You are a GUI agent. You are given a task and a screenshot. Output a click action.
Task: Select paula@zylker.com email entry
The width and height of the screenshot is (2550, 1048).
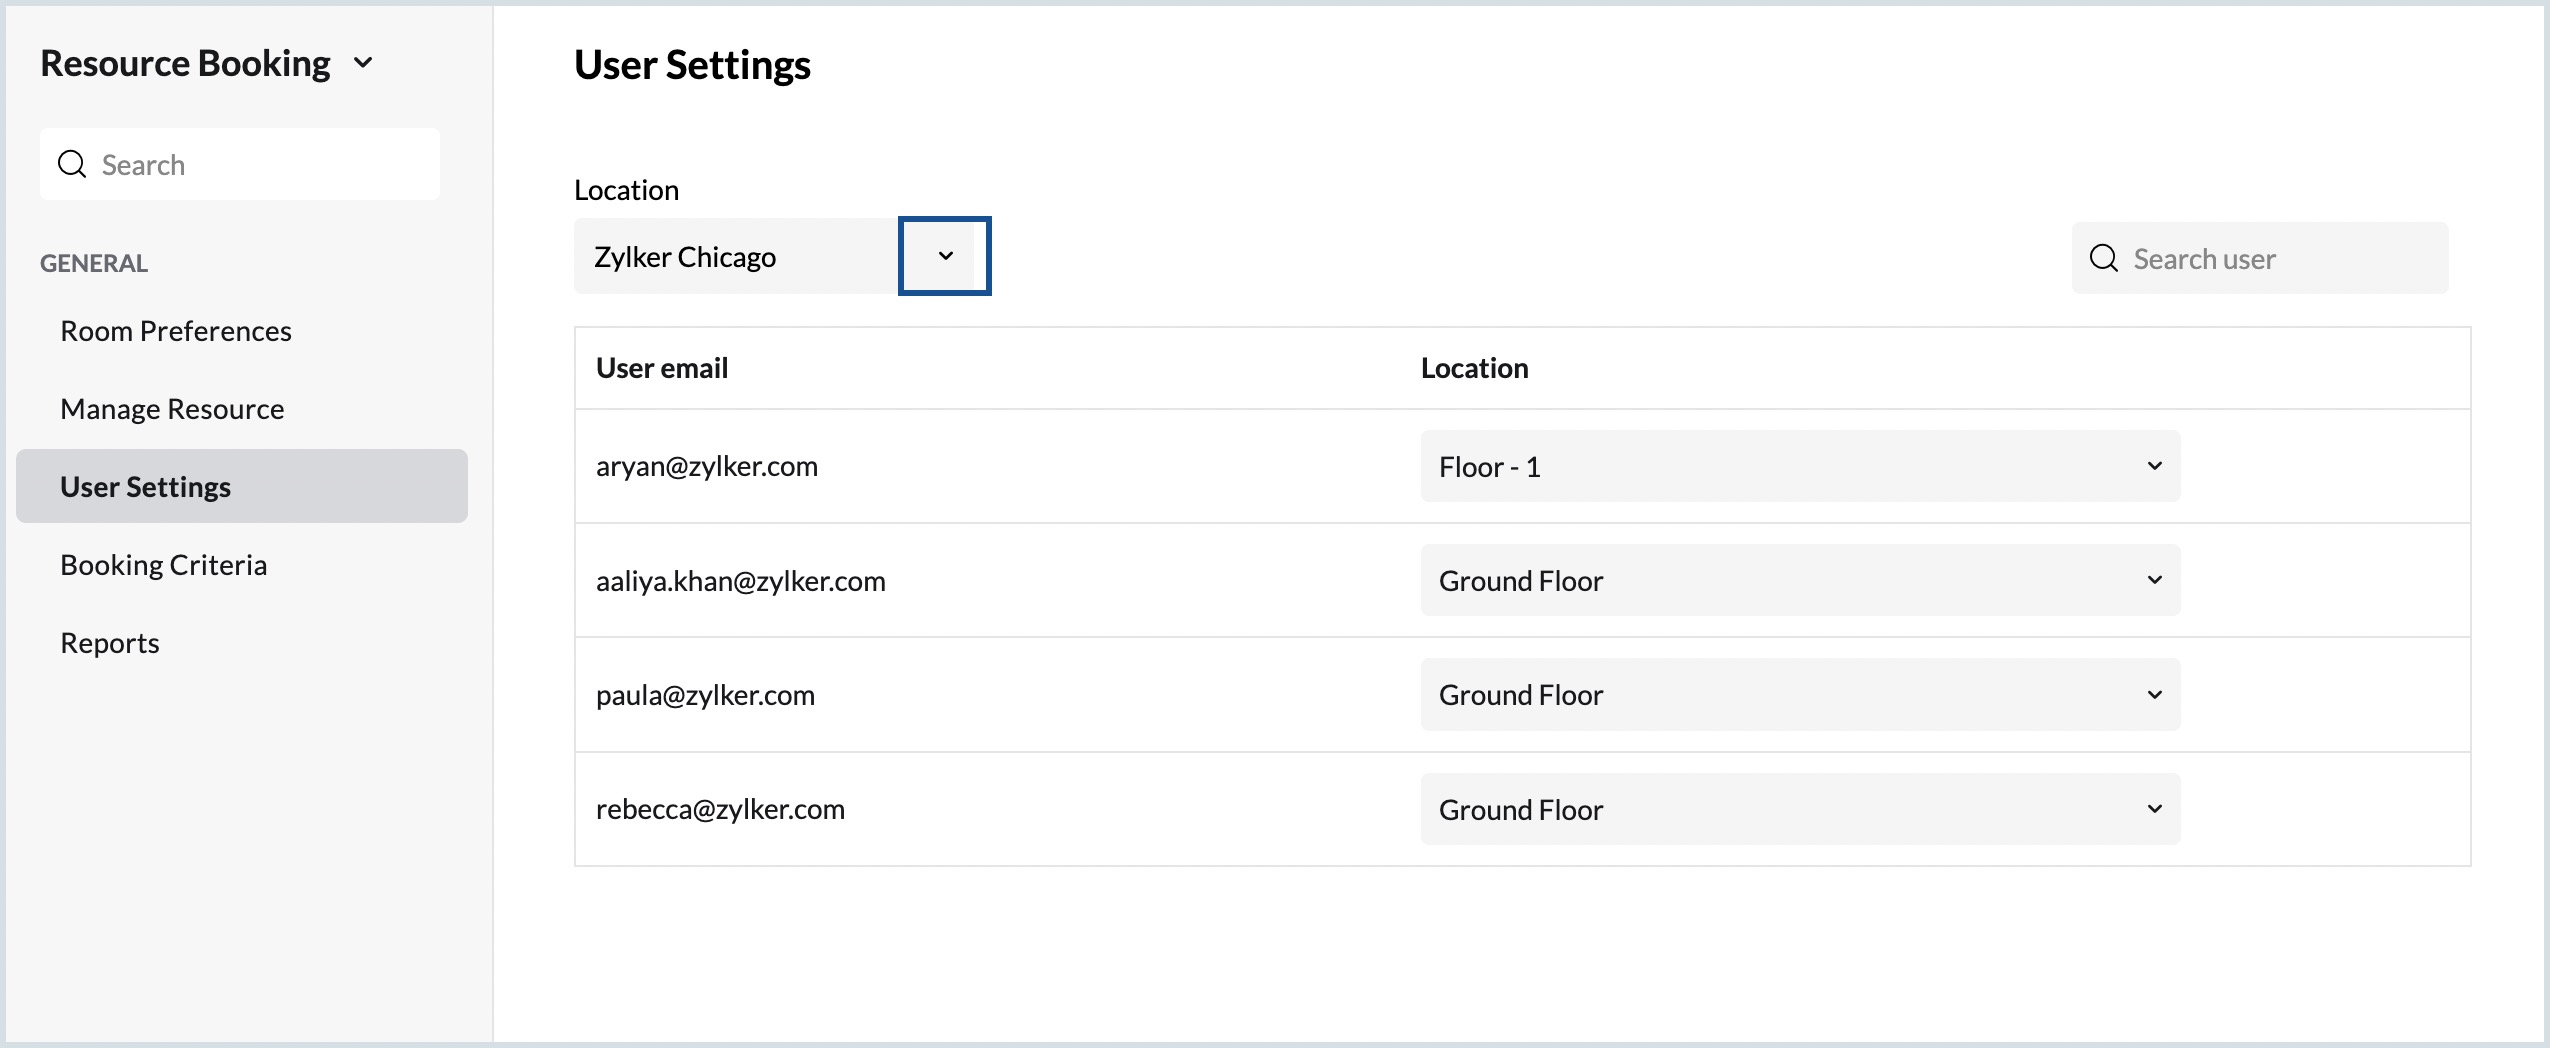pyautogui.click(x=705, y=694)
